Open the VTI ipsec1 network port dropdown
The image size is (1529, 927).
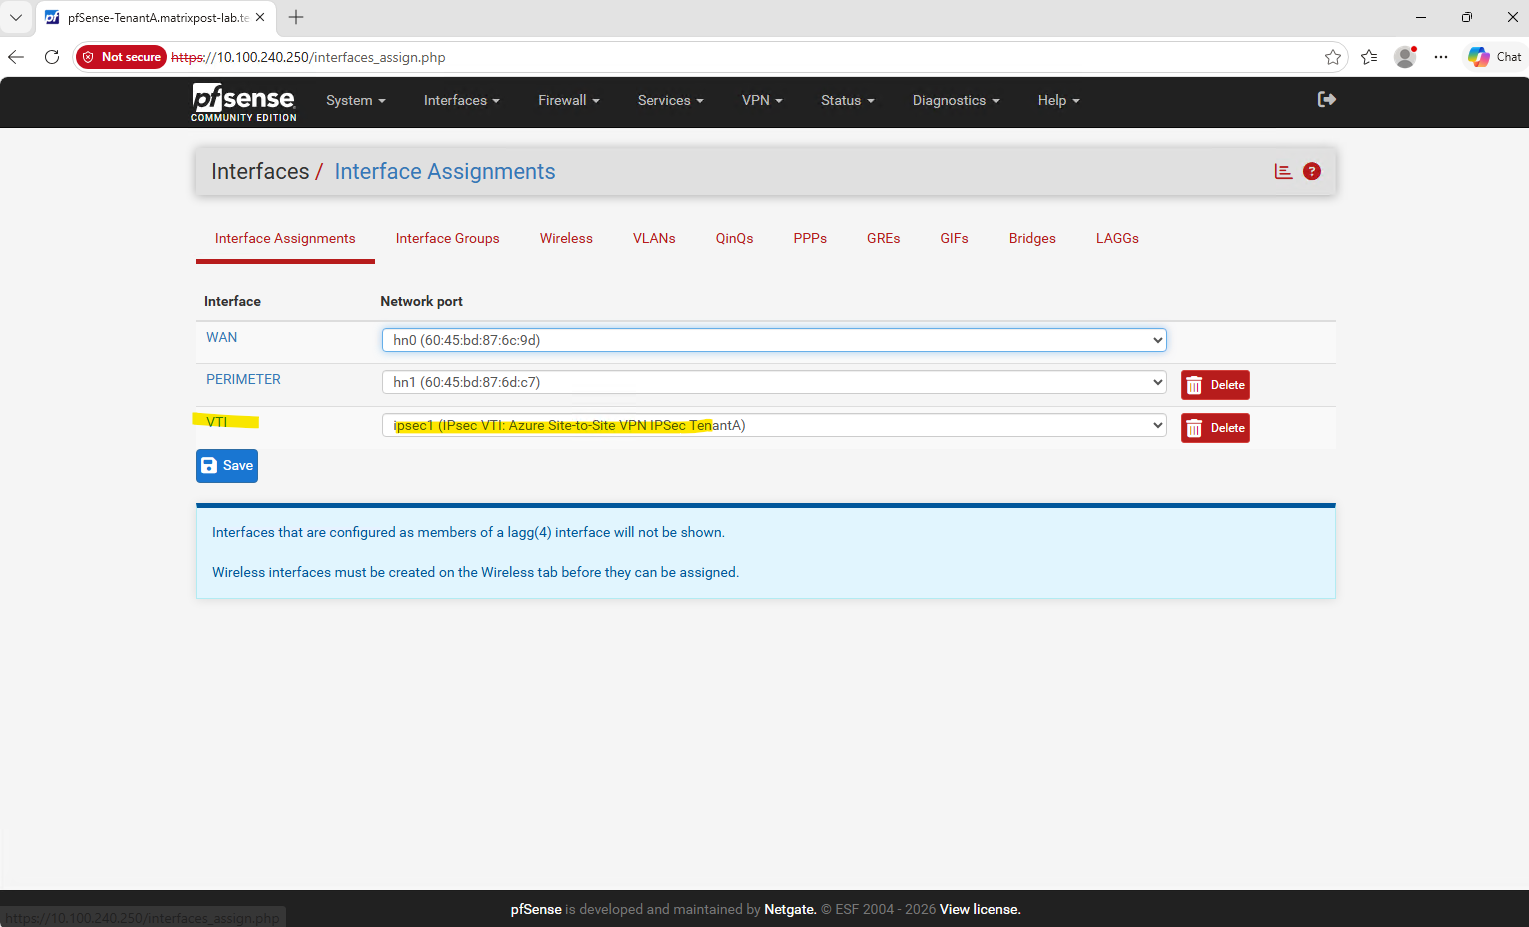coord(774,425)
